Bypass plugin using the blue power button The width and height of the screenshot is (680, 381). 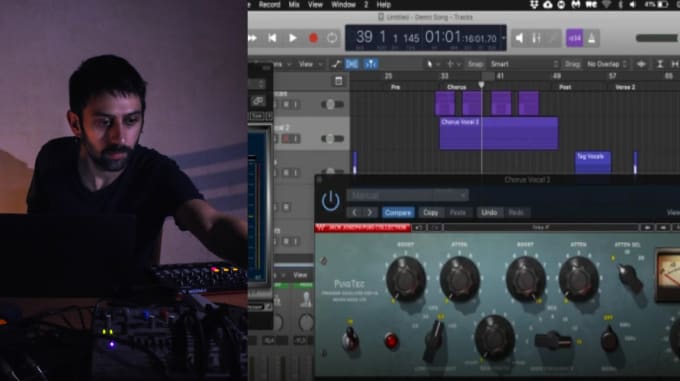coord(331,201)
